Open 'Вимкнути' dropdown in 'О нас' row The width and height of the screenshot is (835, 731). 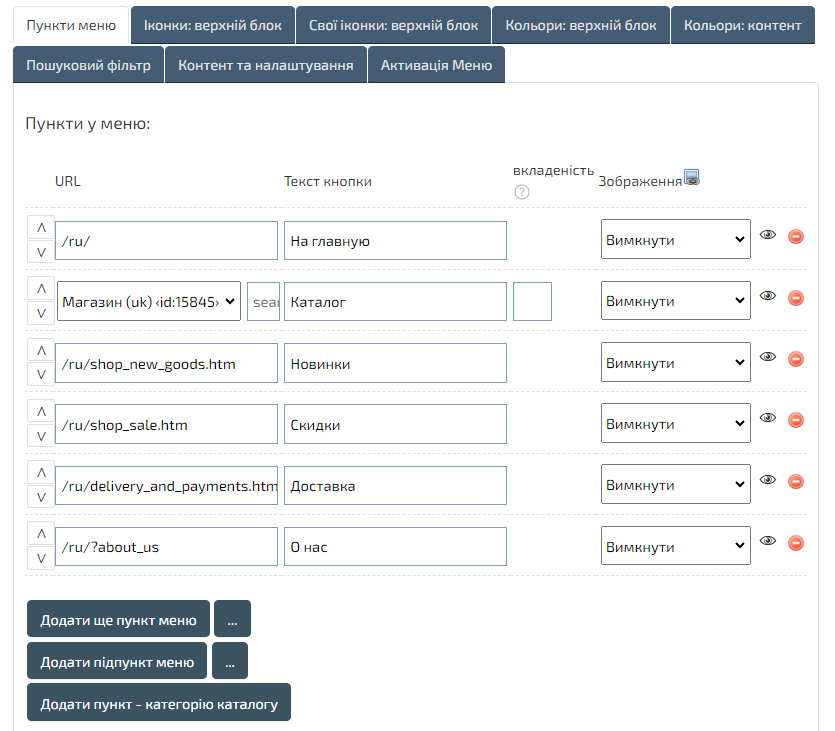point(675,547)
